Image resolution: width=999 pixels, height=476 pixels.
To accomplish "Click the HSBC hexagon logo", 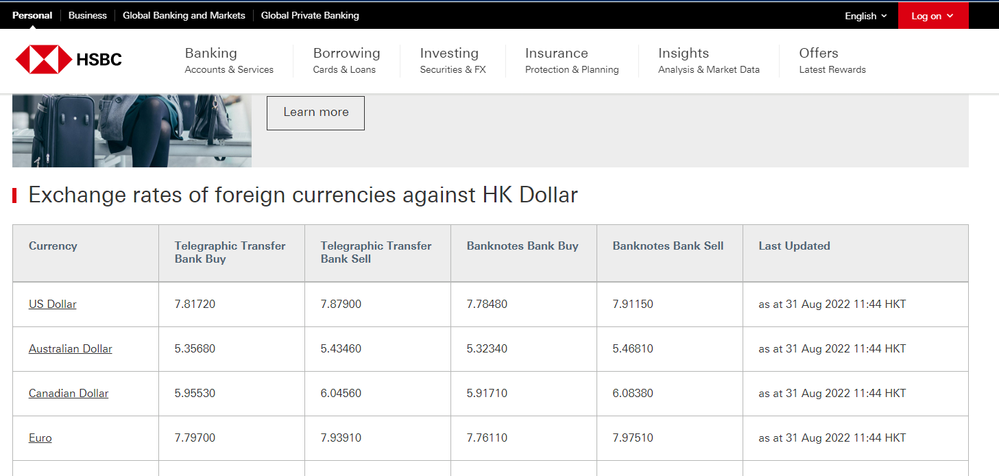I will (69, 60).
